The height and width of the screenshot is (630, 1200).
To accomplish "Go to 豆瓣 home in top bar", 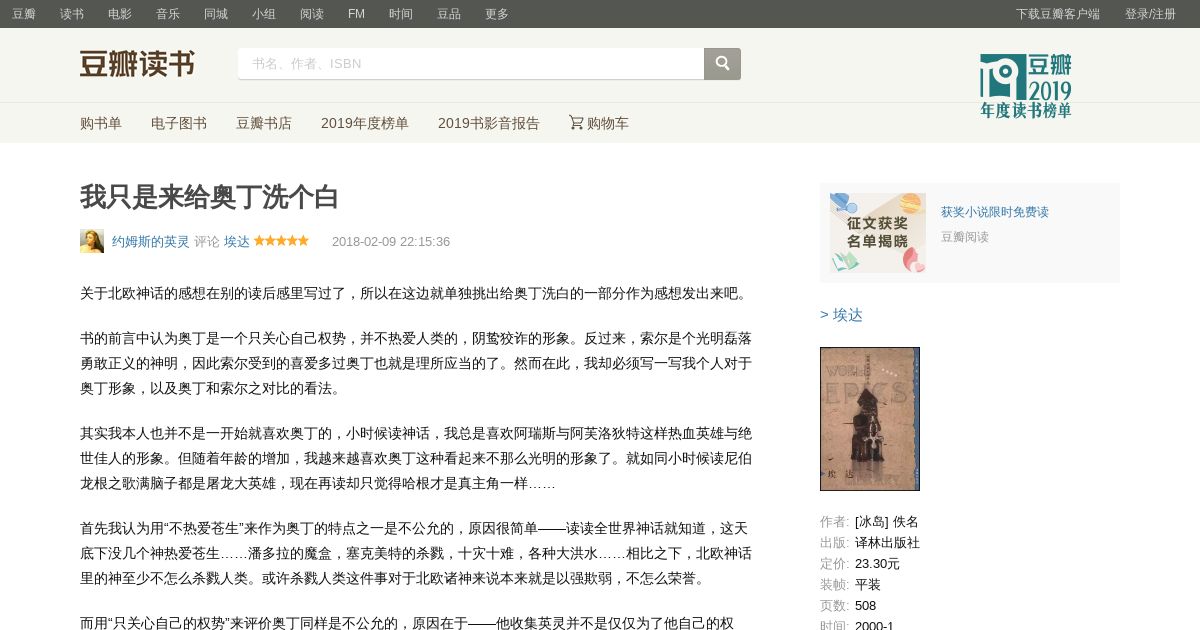I will click(24, 14).
